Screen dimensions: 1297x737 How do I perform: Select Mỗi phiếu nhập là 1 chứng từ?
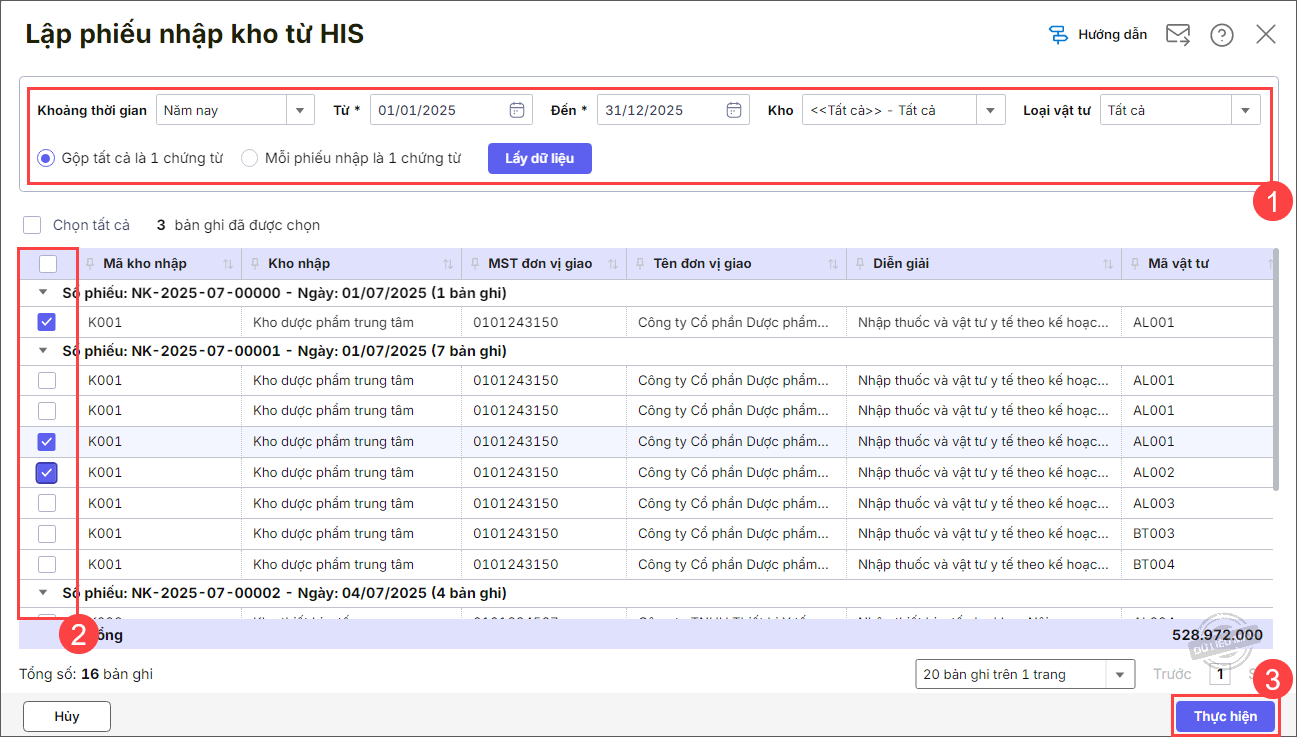(x=250, y=158)
